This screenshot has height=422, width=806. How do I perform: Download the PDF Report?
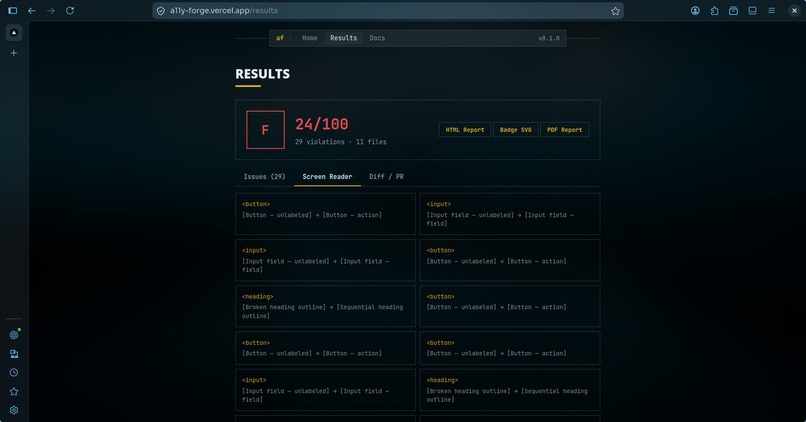click(564, 130)
